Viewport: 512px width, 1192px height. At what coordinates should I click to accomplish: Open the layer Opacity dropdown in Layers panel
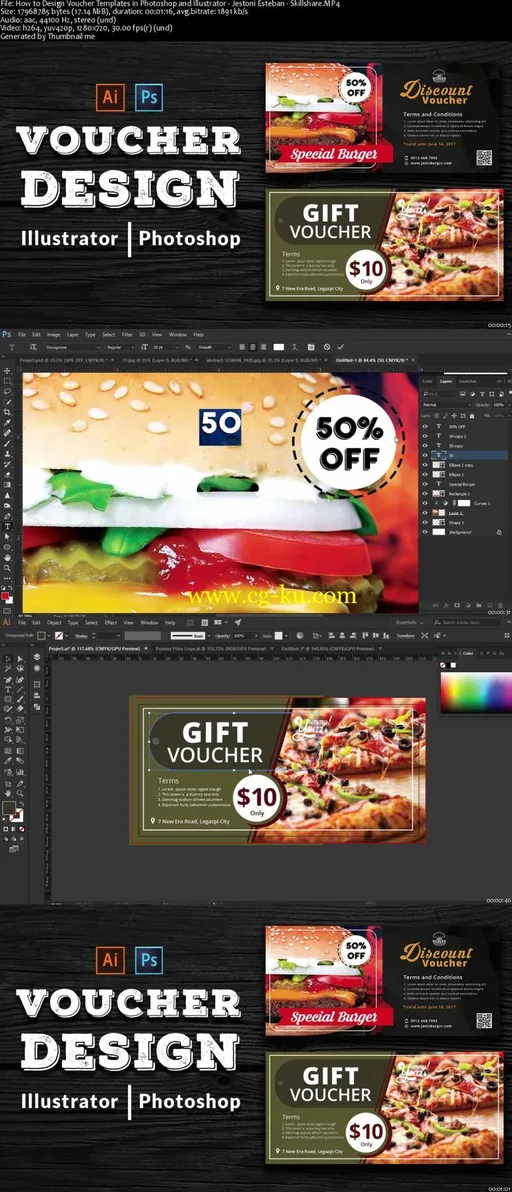click(509, 405)
